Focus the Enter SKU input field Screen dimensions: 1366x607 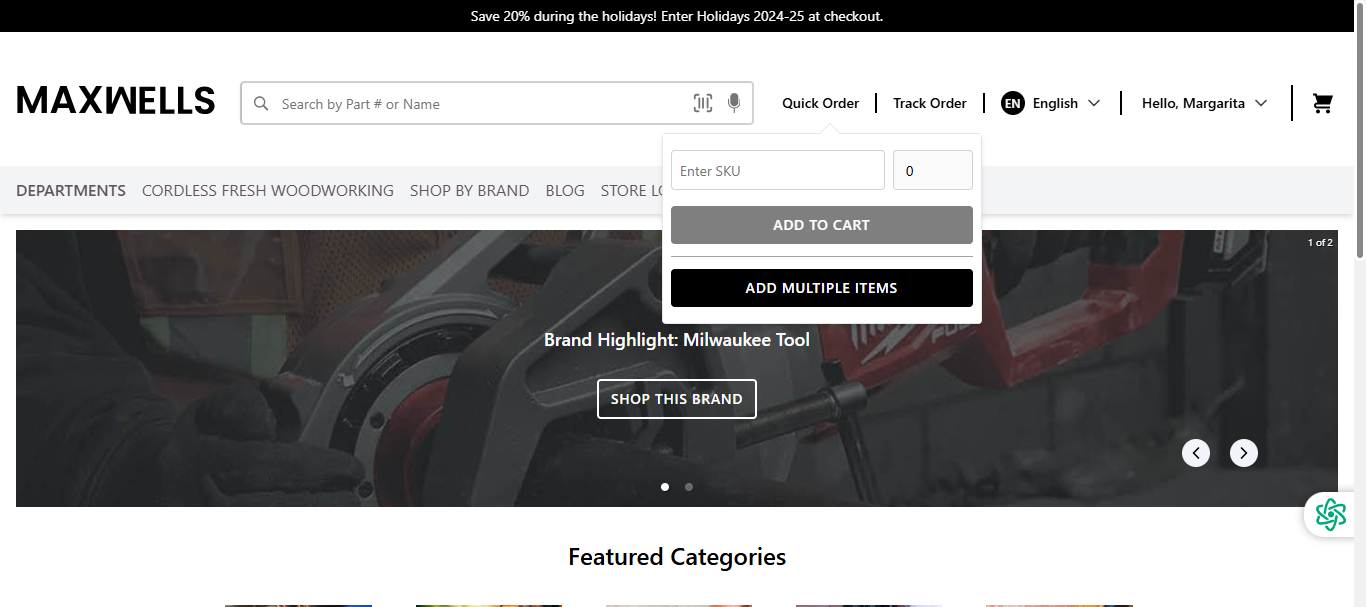(778, 170)
